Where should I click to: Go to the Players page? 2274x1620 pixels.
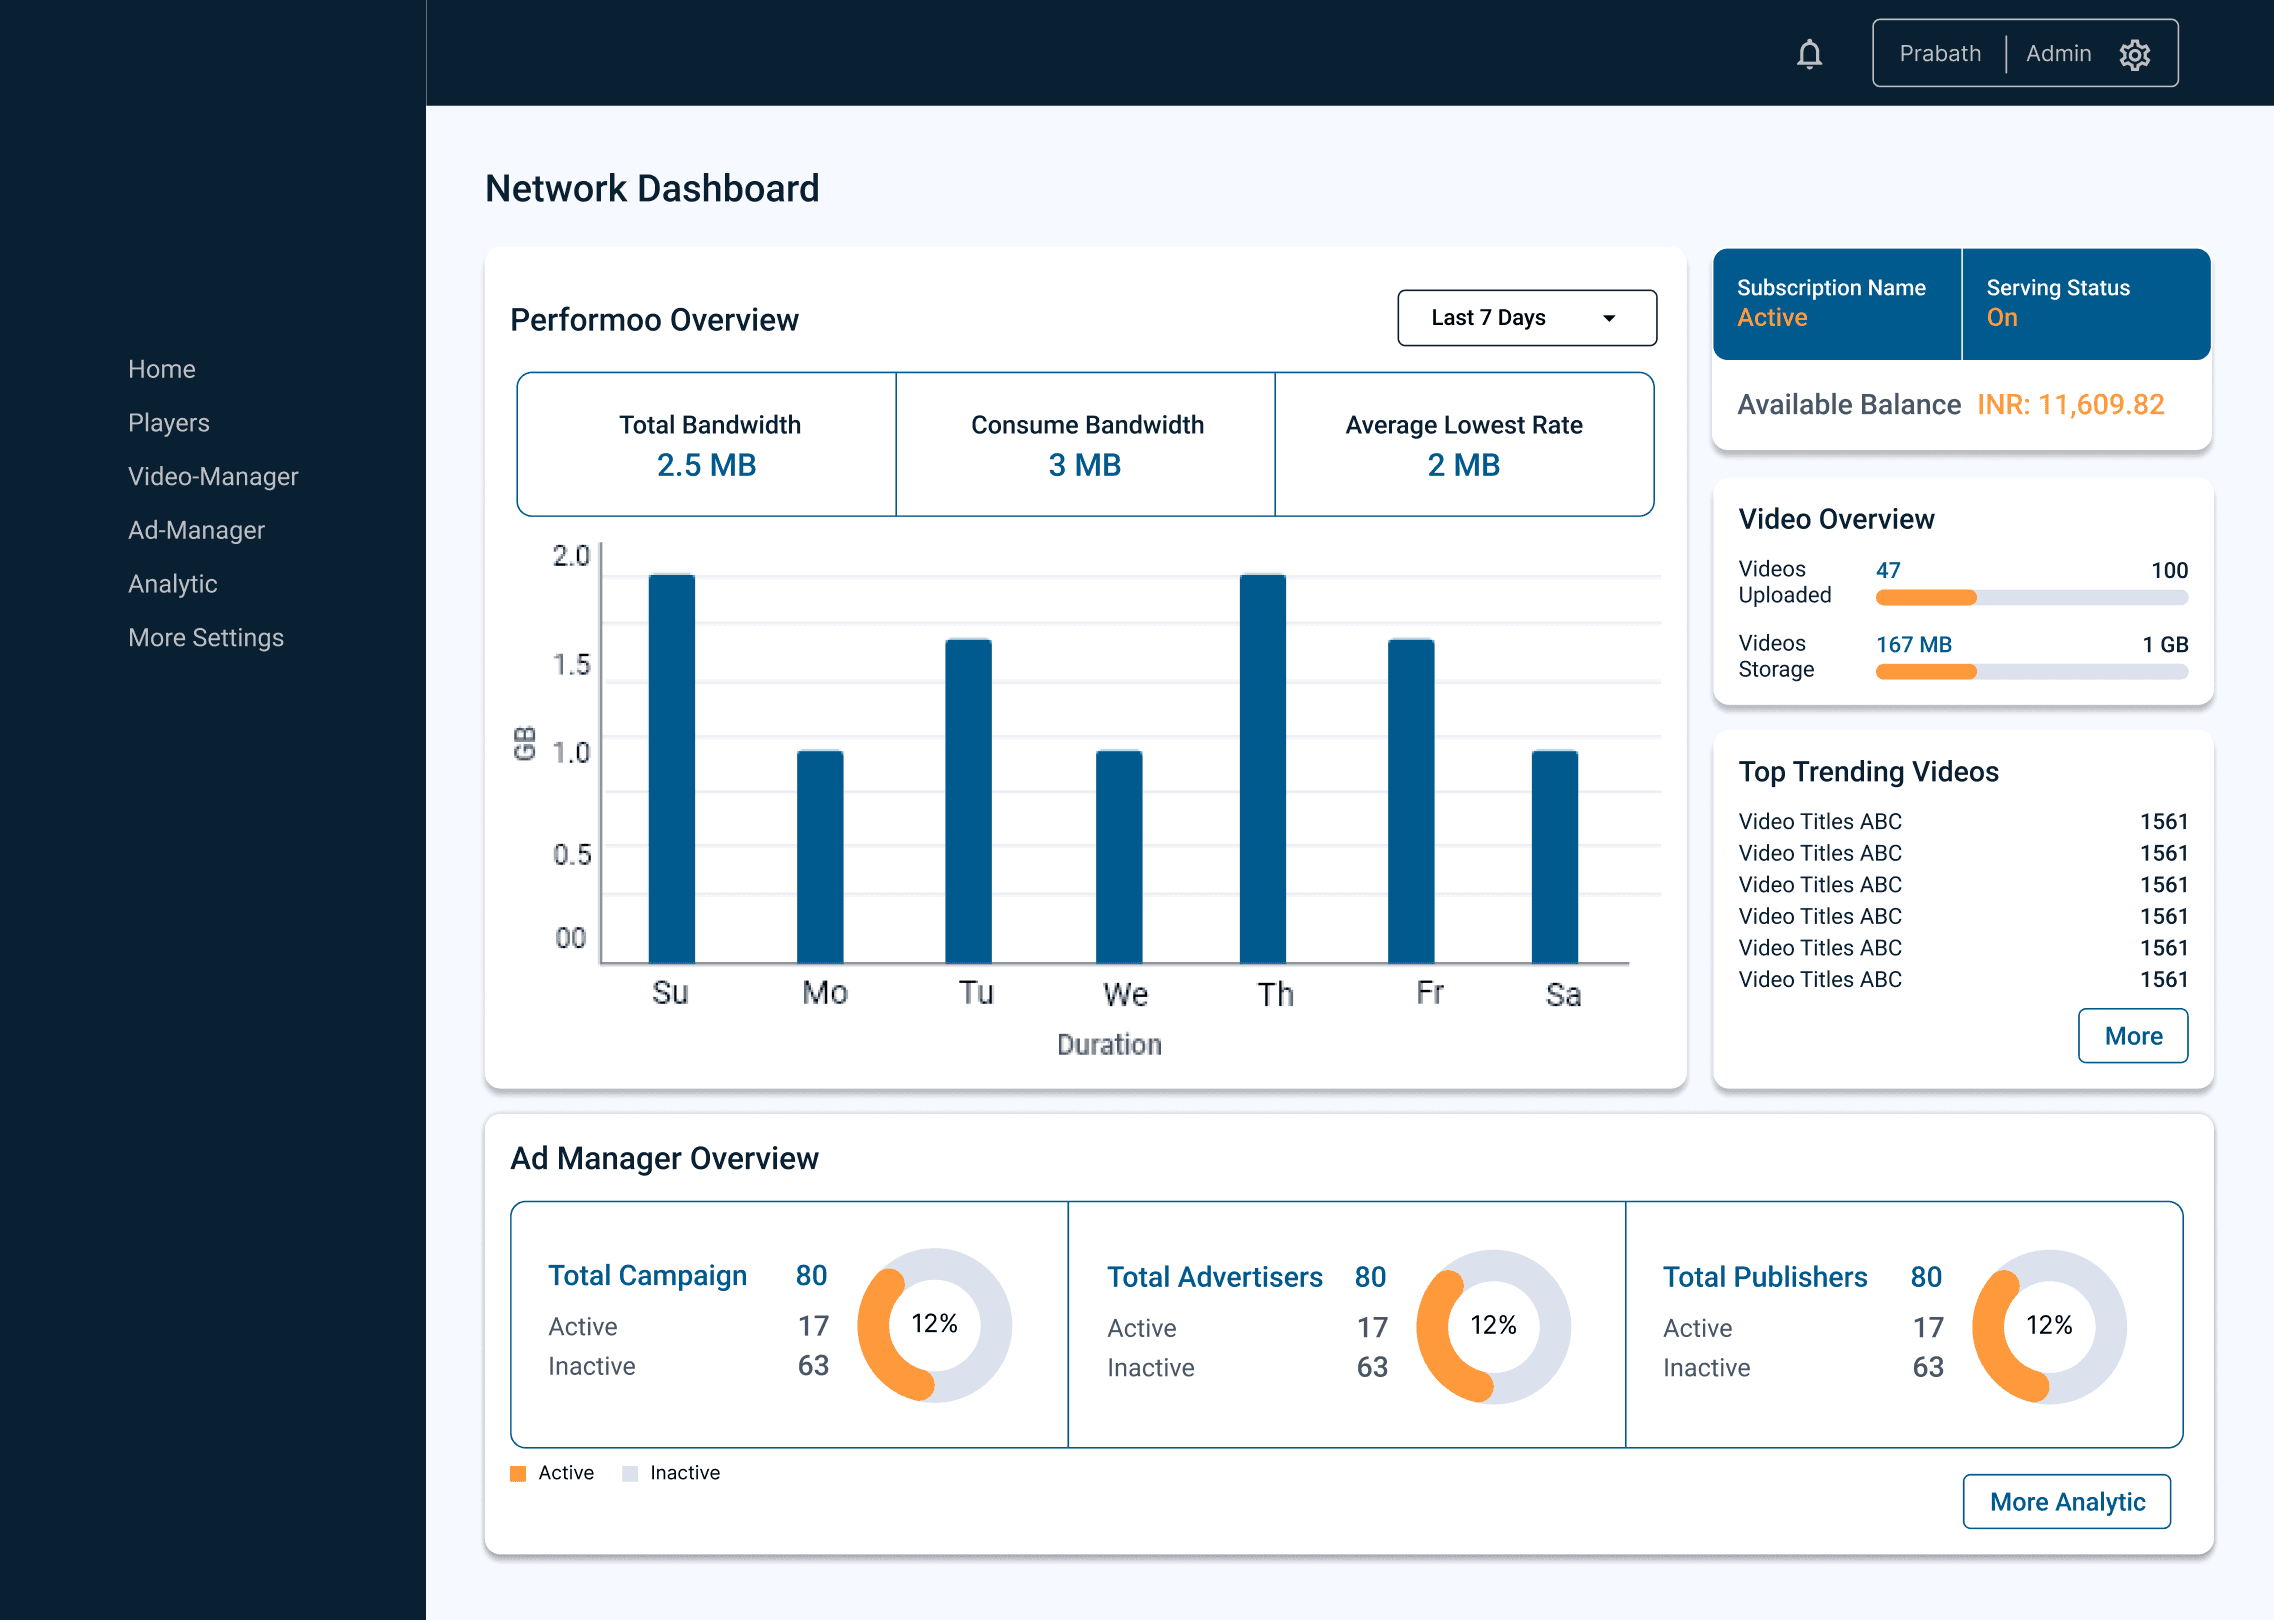169,423
